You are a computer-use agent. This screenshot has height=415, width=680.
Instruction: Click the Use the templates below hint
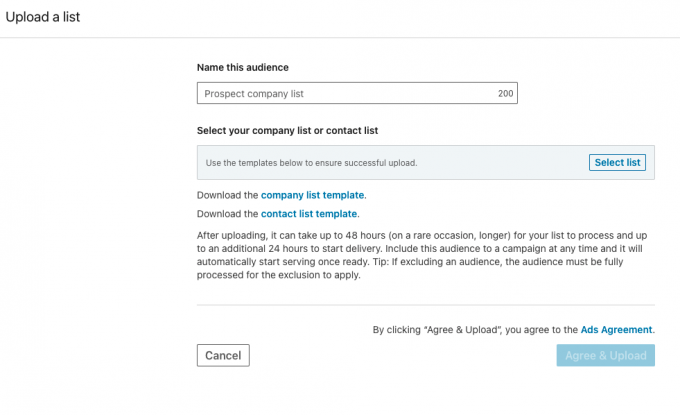(x=311, y=163)
